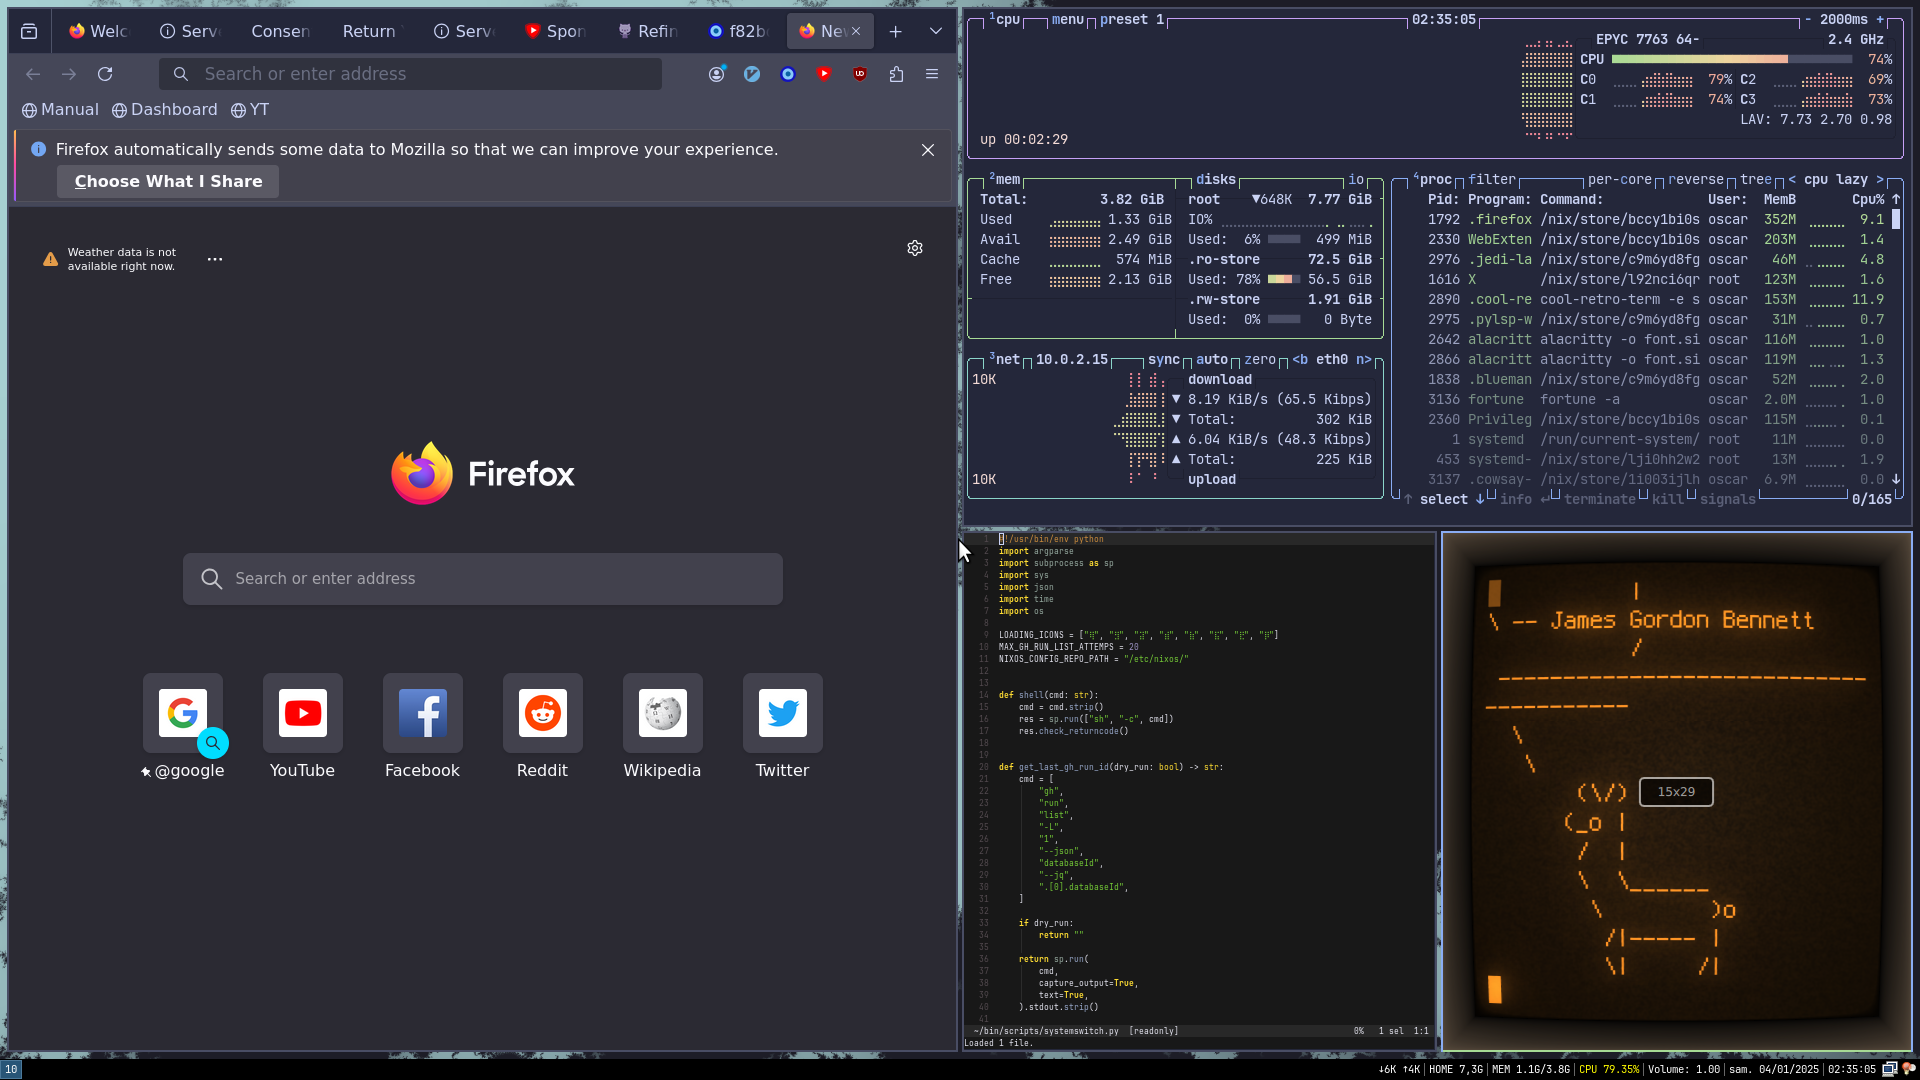Image resolution: width=1920 pixels, height=1080 pixels.
Task: Go forward with the Firefox forward arrow
Action: click(x=69, y=74)
